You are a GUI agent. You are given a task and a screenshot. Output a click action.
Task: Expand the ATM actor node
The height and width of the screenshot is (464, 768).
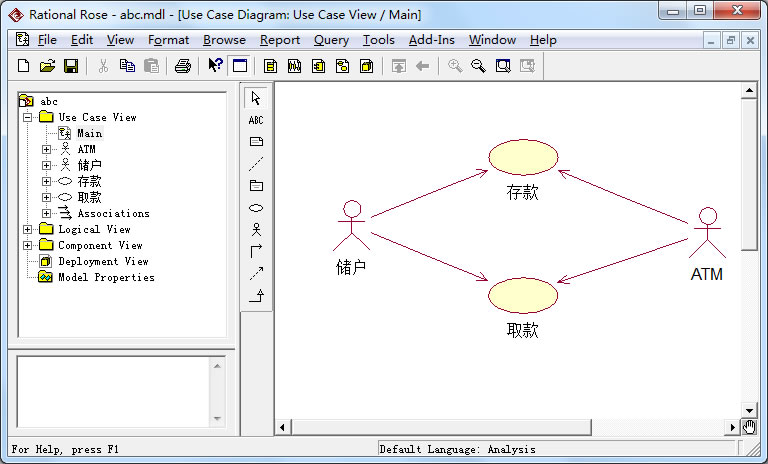tap(47, 149)
